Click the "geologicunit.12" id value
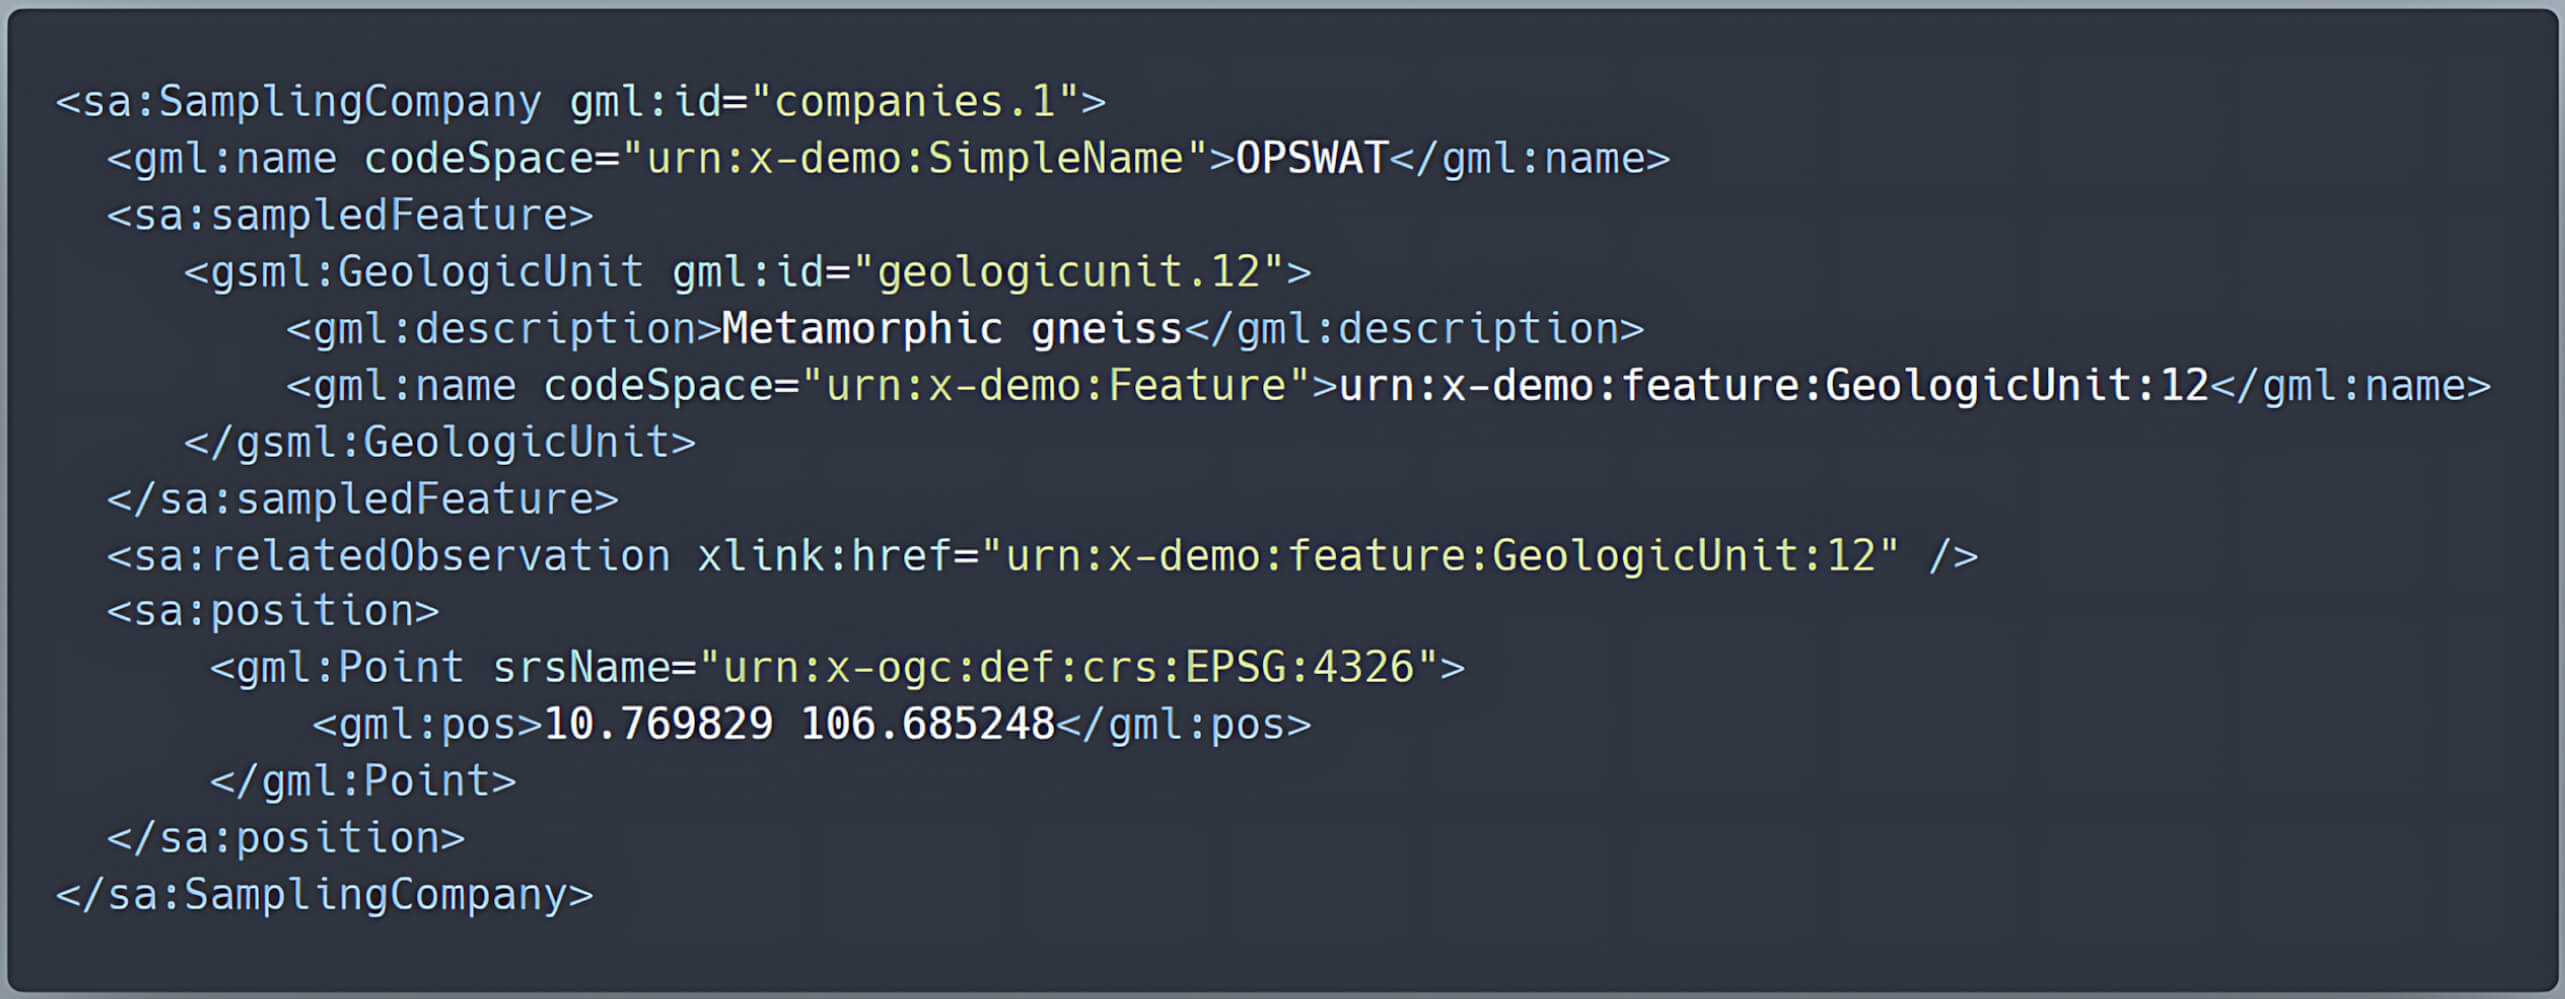 pyautogui.click(x=1068, y=272)
